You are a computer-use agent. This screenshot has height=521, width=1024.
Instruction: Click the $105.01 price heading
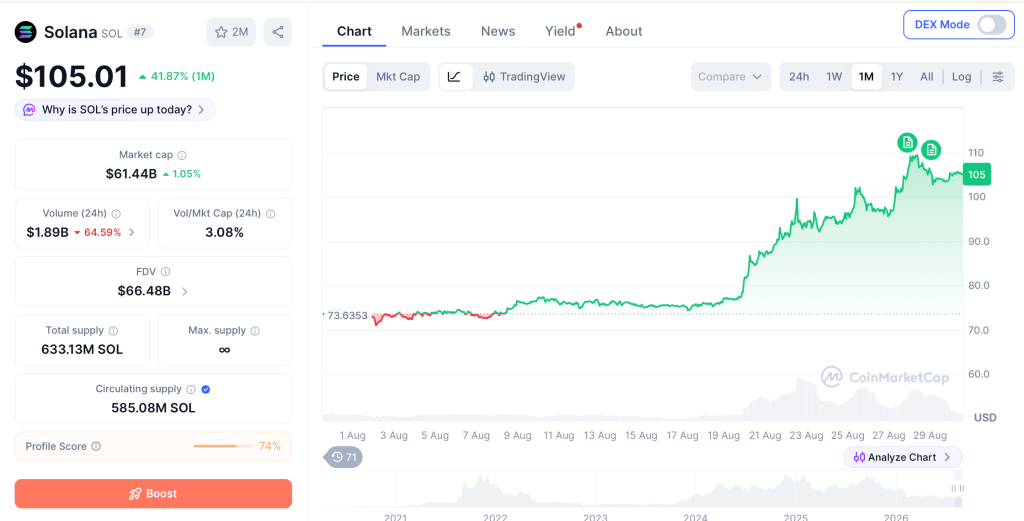(71, 76)
